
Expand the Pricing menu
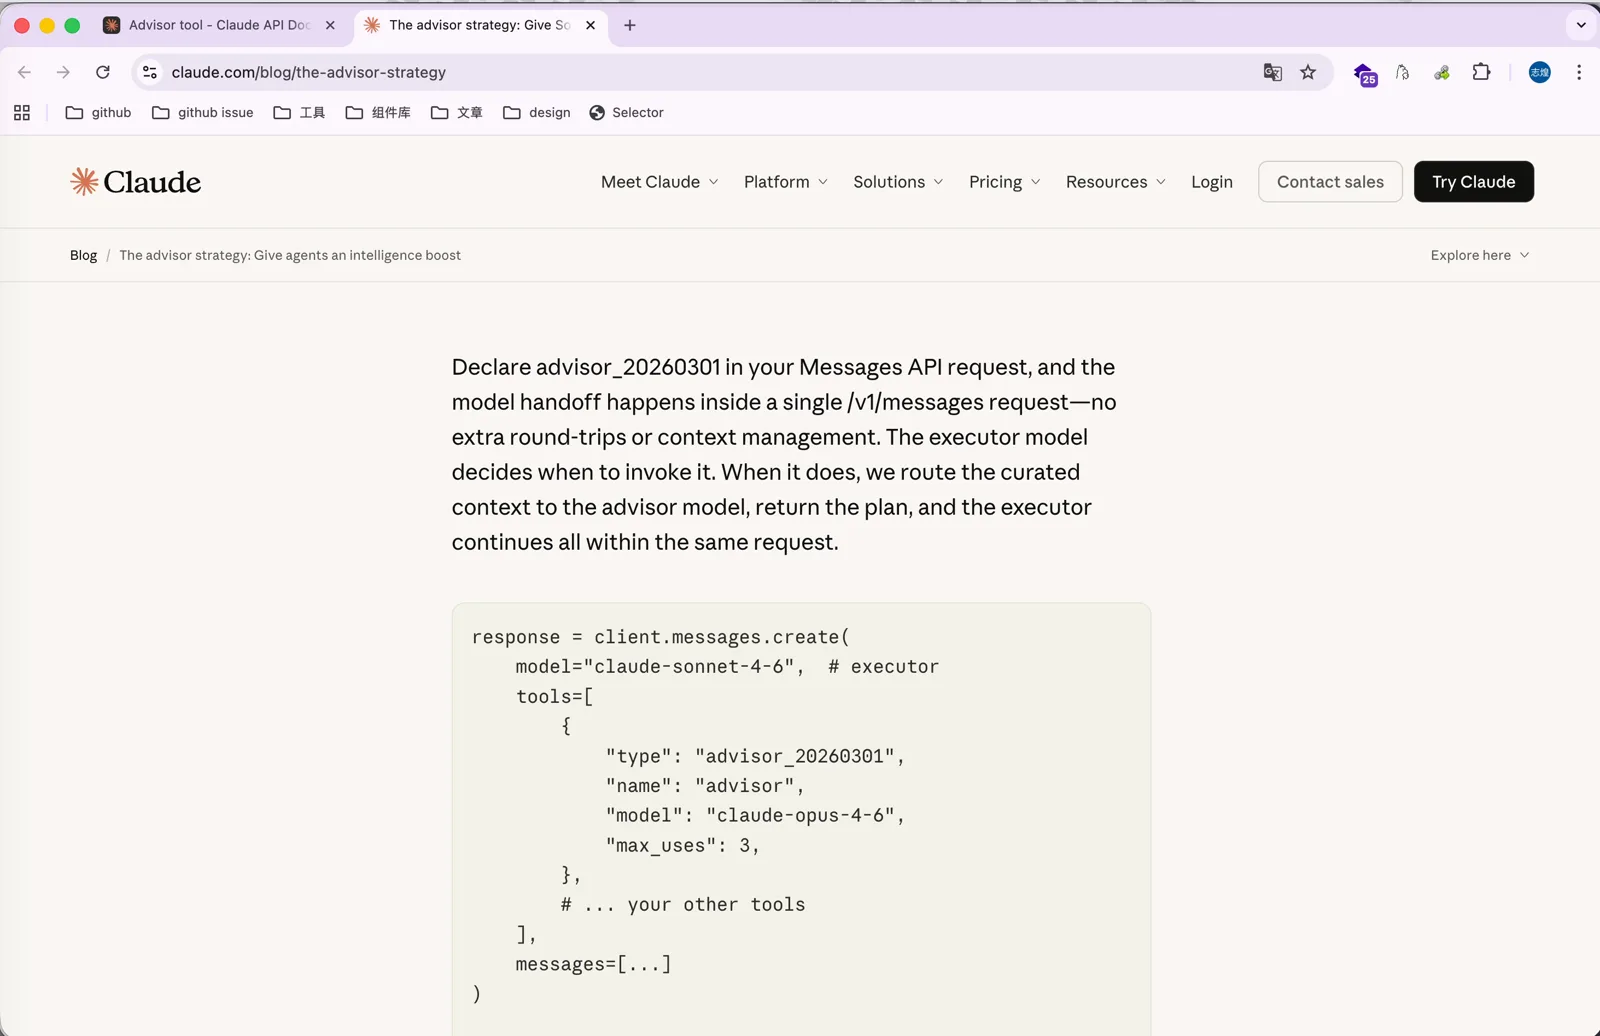pos(1005,182)
